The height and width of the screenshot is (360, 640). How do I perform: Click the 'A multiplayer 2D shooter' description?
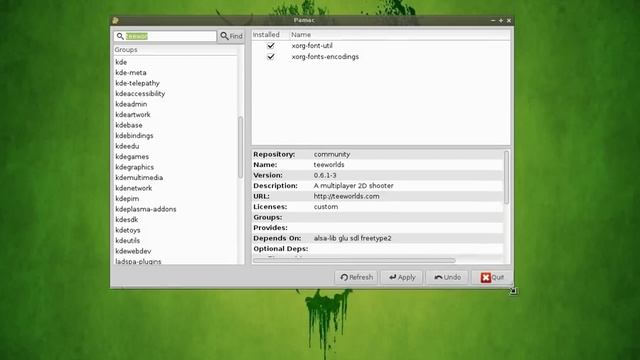coord(353,186)
